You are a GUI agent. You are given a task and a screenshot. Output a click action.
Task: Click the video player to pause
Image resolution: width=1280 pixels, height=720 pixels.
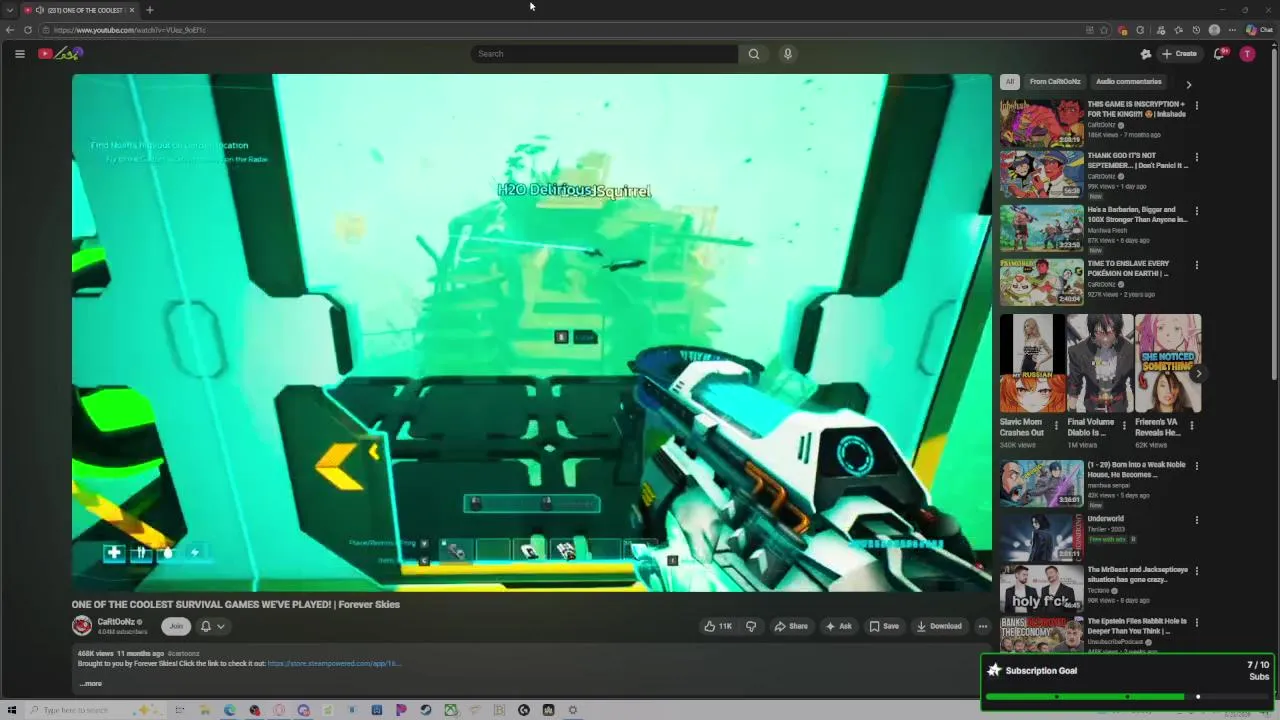tap(531, 333)
